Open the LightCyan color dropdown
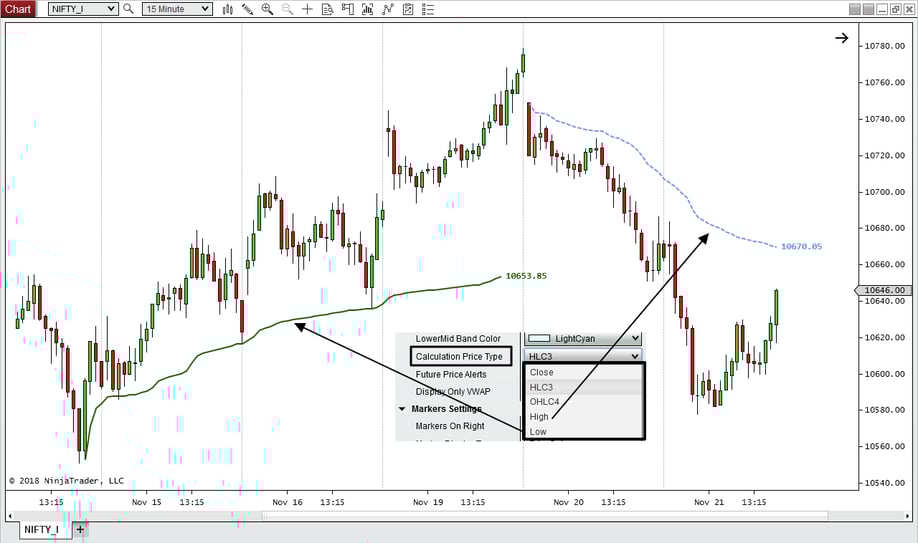 pos(583,339)
